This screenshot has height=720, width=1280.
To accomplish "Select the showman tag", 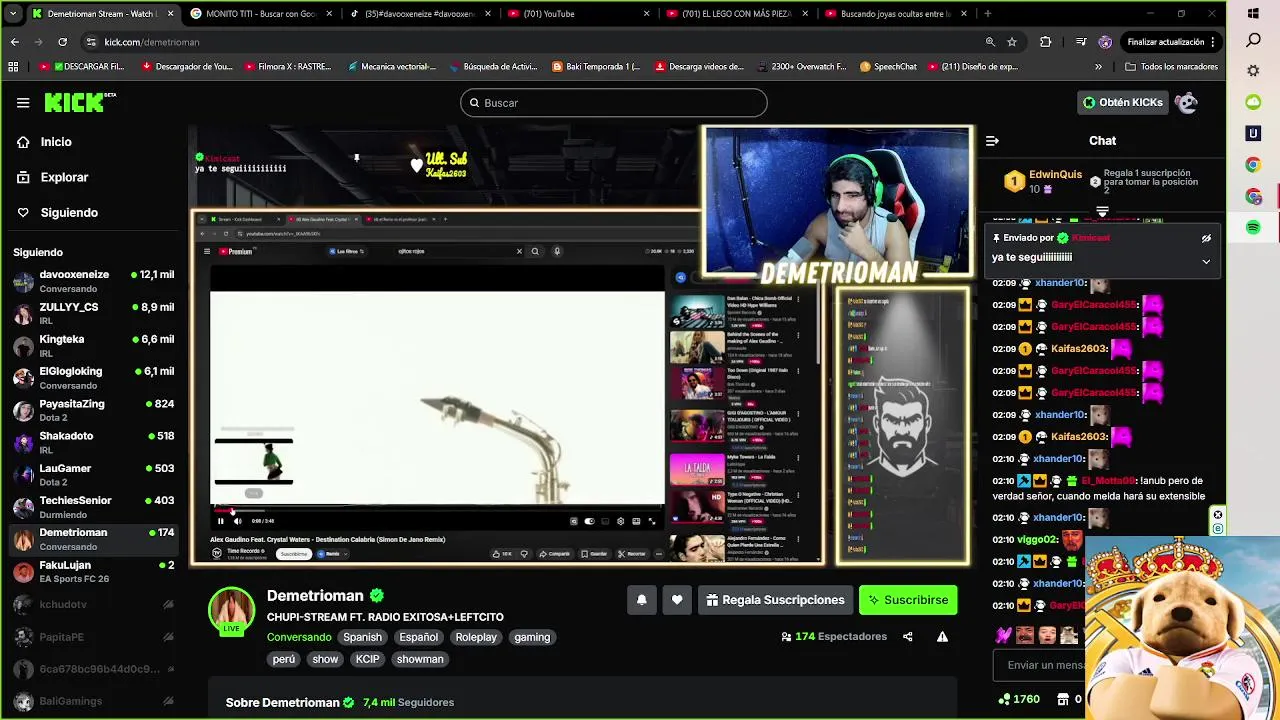I will coord(420,659).
